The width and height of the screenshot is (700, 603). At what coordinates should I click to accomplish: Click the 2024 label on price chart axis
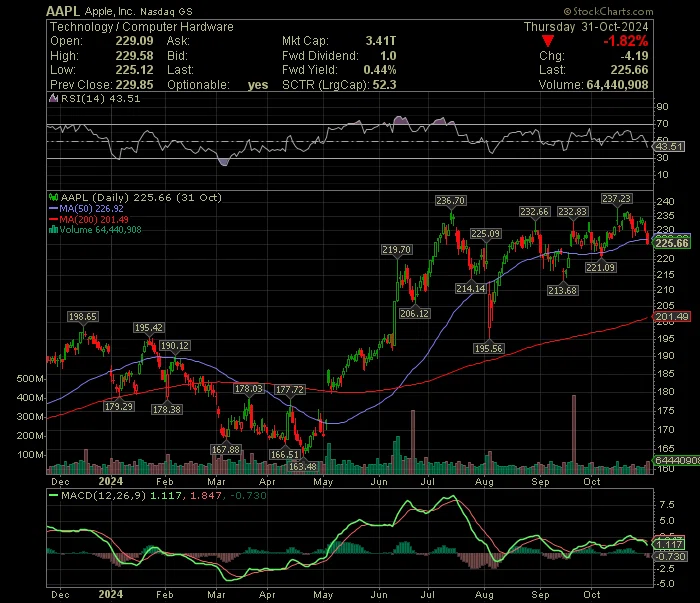[x=110, y=481]
